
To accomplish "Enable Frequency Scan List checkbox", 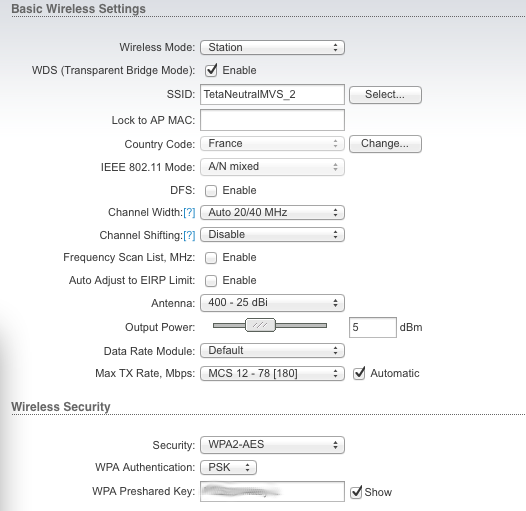I will click(211, 258).
